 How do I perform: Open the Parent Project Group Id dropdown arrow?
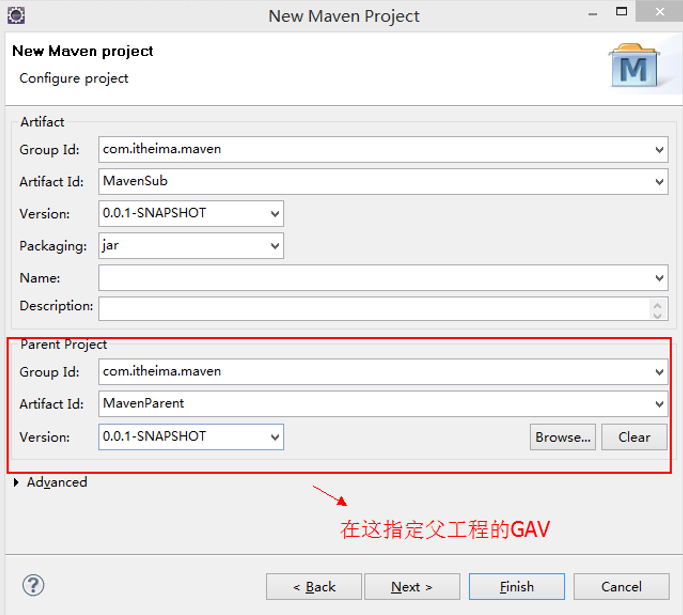(x=659, y=372)
